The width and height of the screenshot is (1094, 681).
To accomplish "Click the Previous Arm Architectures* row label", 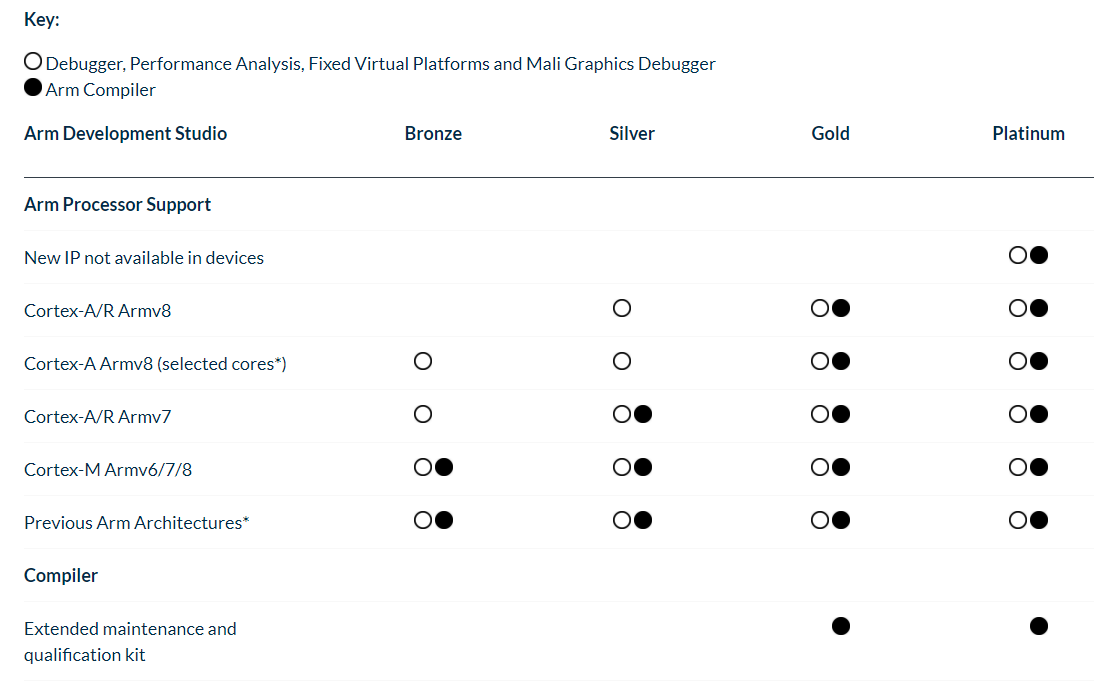I will pyautogui.click(x=137, y=523).
